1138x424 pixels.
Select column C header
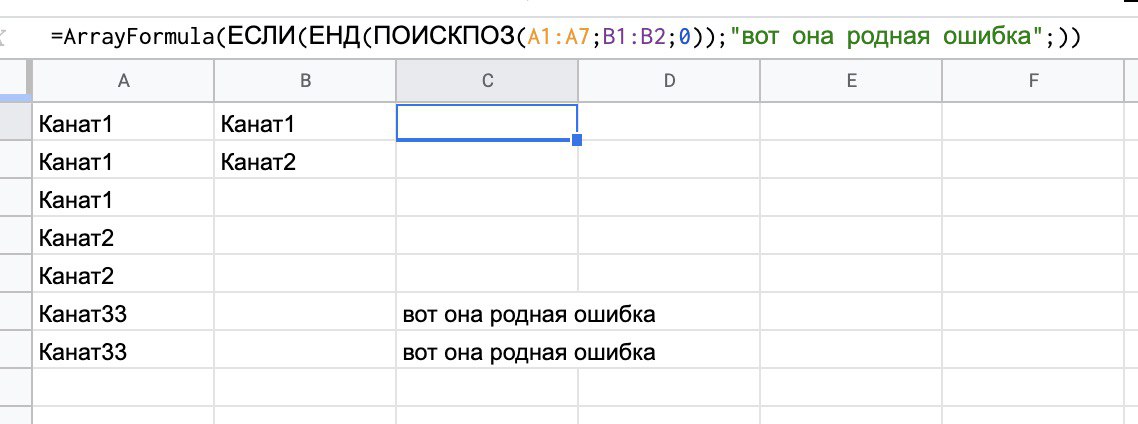coord(487,81)
